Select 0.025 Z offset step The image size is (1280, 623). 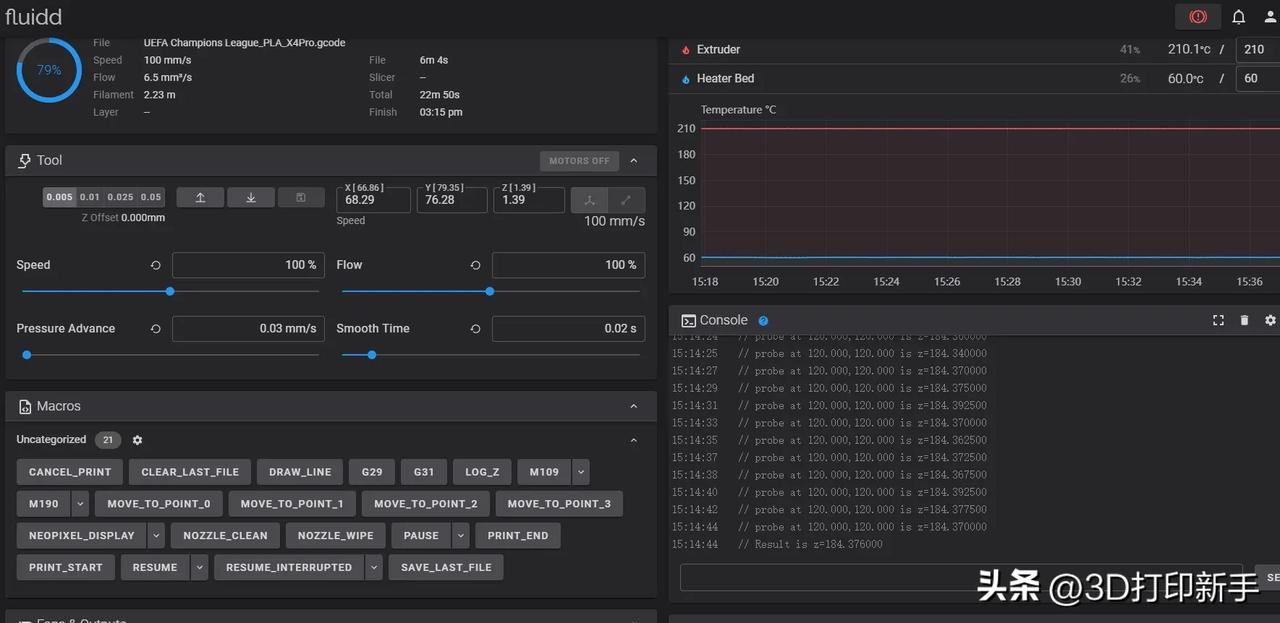(121, 197)
